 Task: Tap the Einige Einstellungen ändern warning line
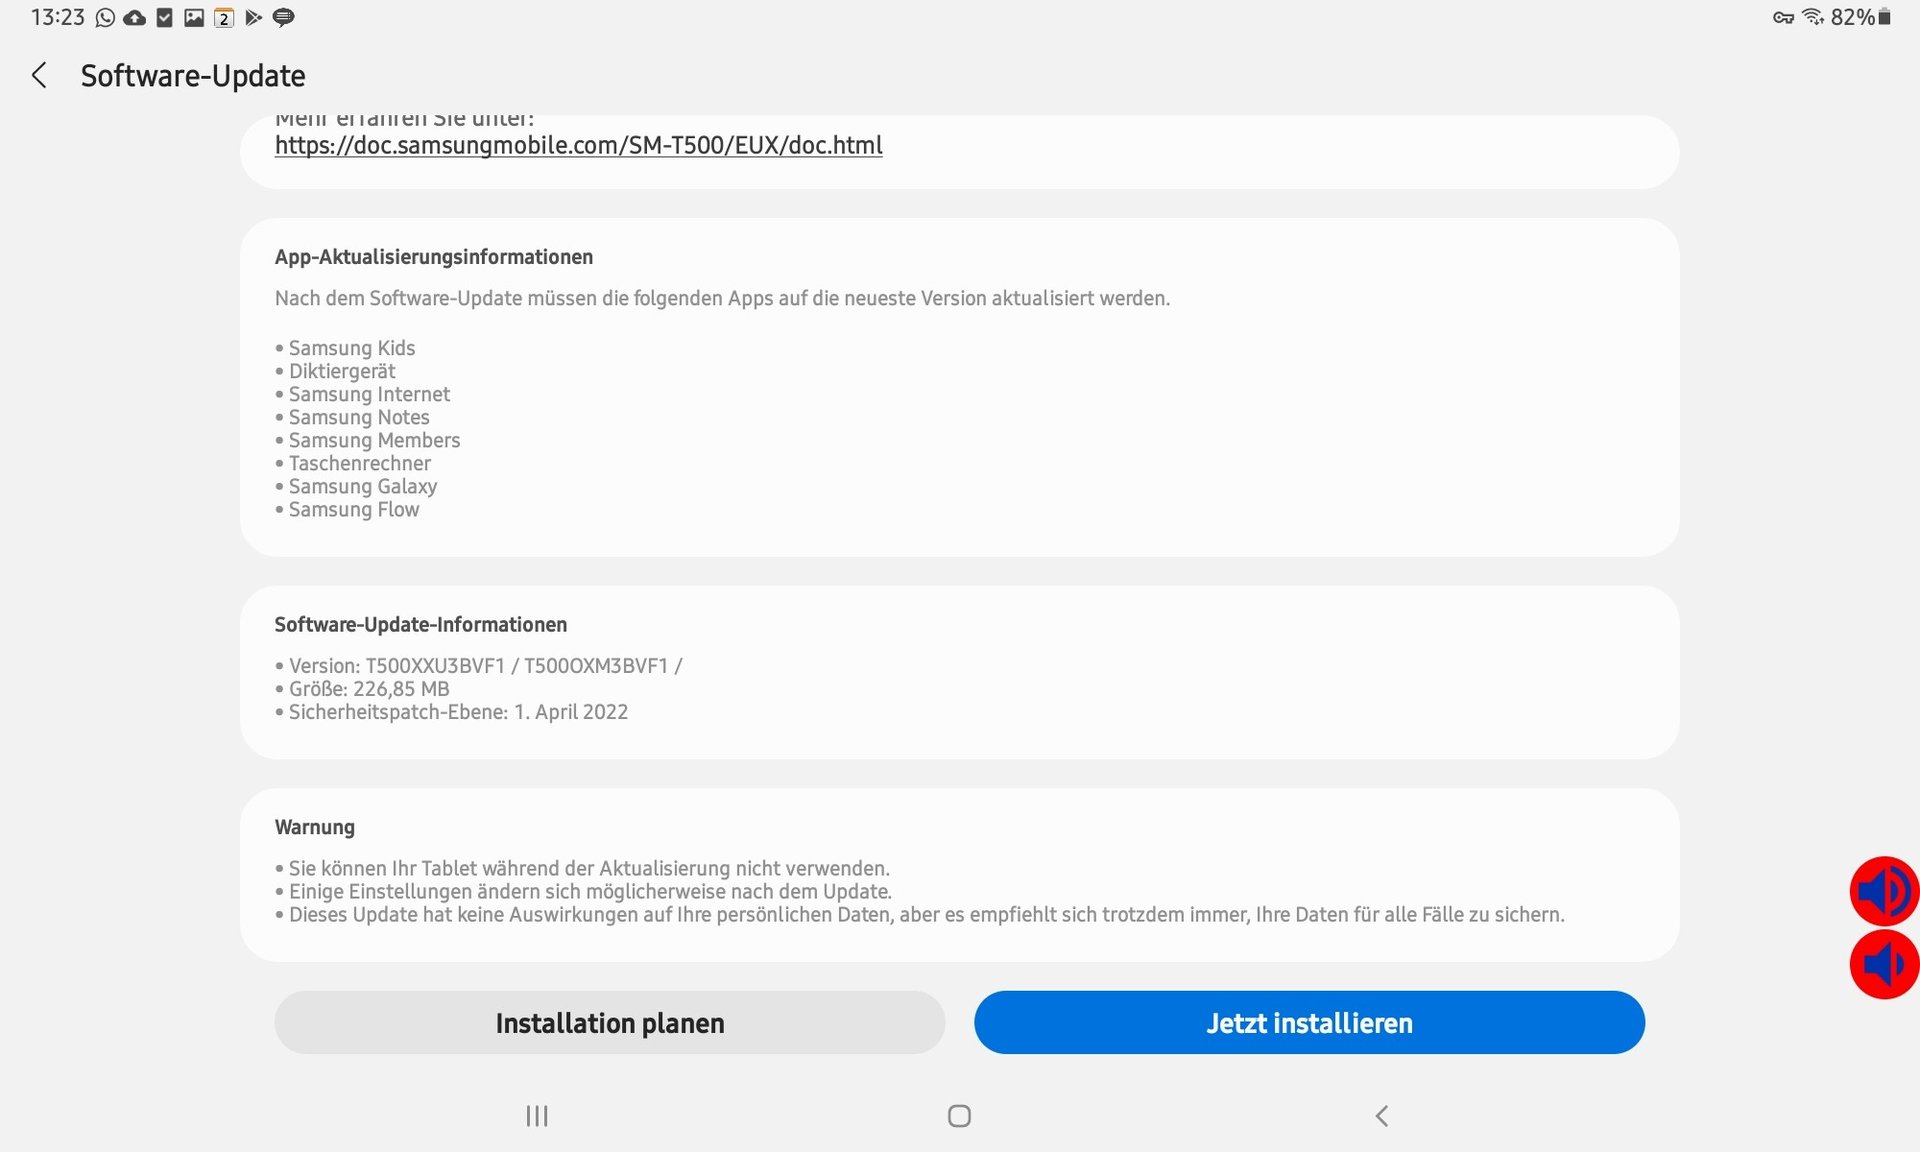pos(583,891)
